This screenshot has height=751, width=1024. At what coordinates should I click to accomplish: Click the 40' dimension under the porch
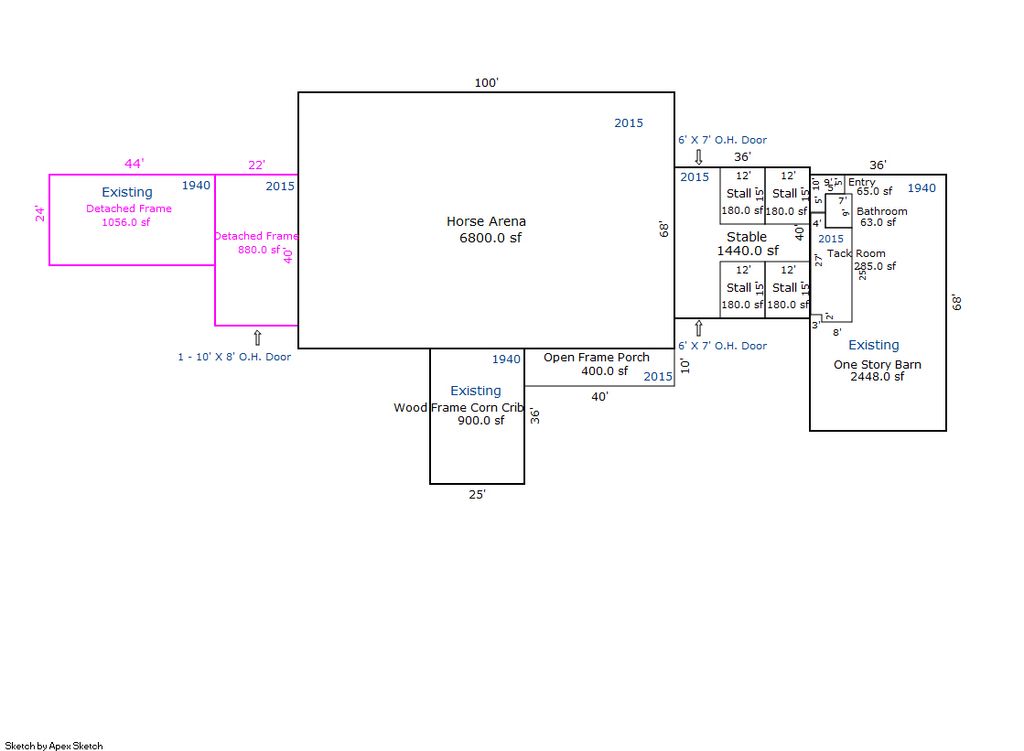tap(599, 397)
